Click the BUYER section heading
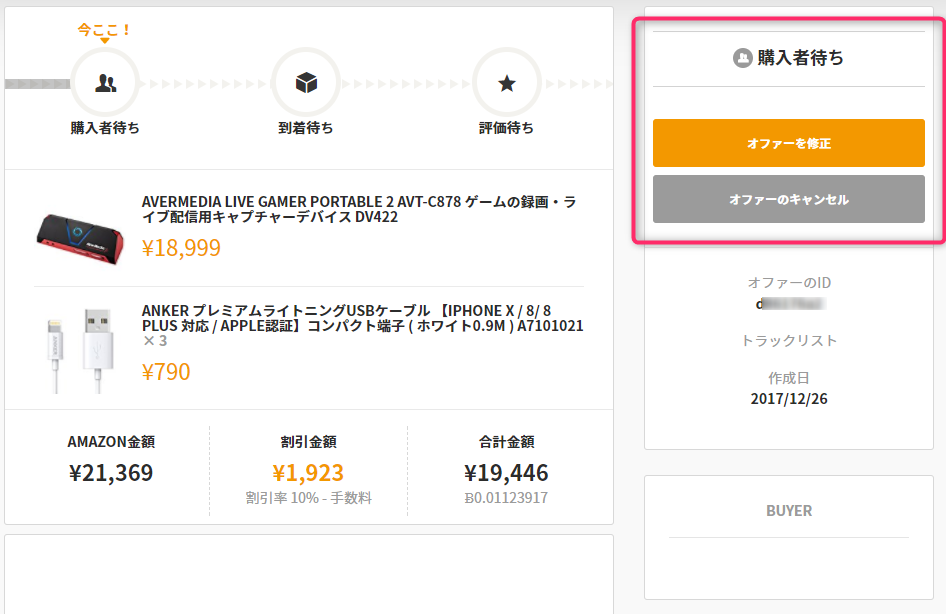 (x=789, y=511)
